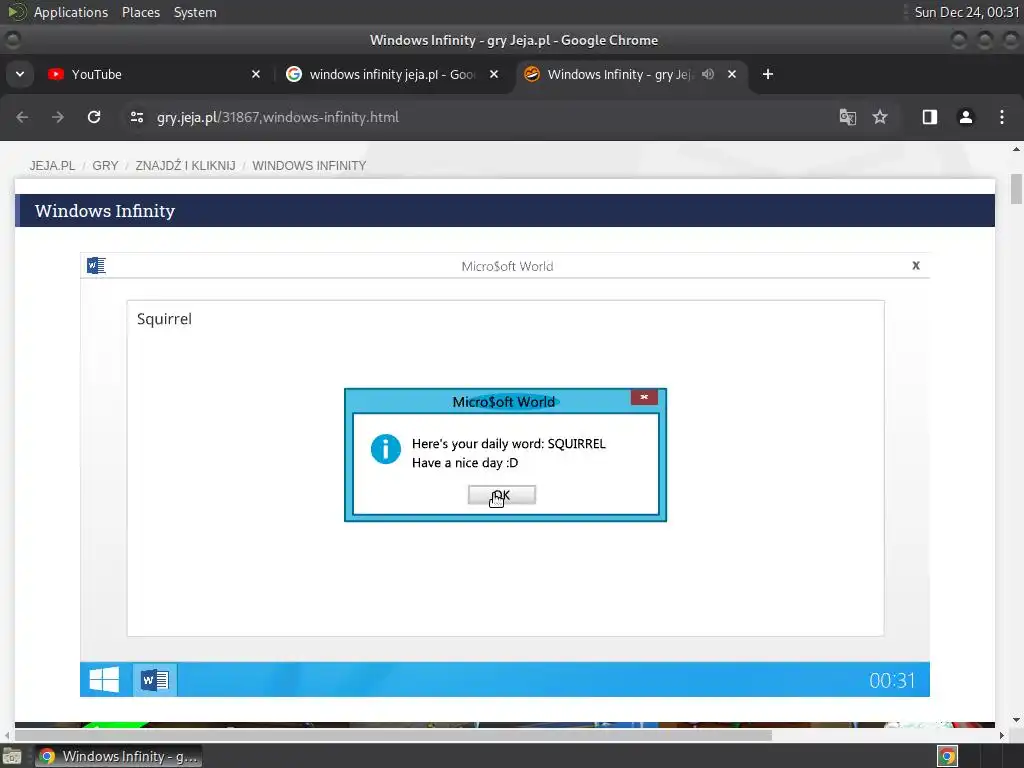Image resolution: width=1024 pixels, height=768 pixels.
Task: Close the Micro$oft World document window
Action: [916, 265]
